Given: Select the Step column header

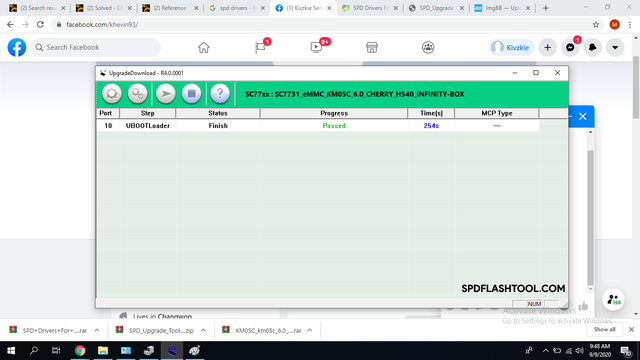Looking at the screenshot, I should click(x=147, y=113).
